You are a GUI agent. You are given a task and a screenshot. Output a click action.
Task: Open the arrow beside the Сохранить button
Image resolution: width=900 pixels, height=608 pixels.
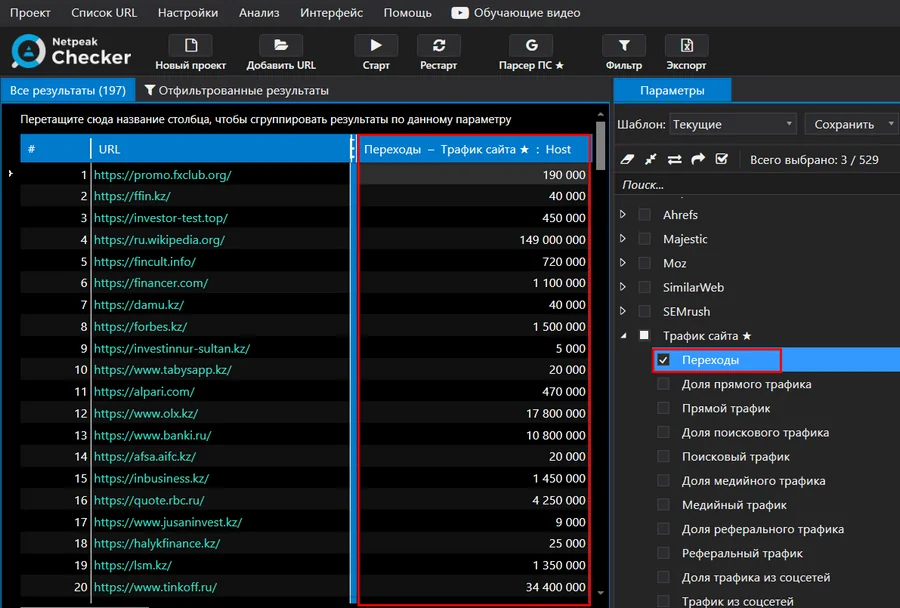coord(891,123)
